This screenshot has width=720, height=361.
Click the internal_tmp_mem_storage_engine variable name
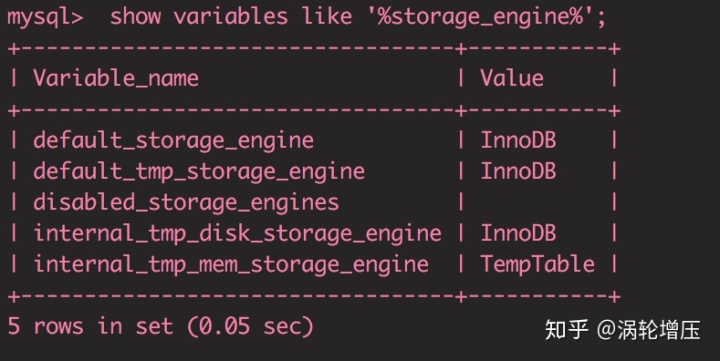(x=231, y=265)
